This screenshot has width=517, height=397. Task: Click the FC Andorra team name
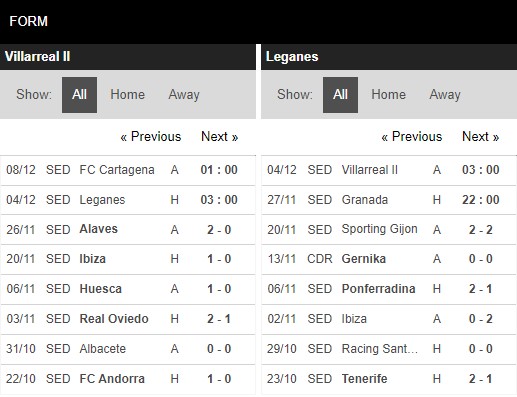112,379
